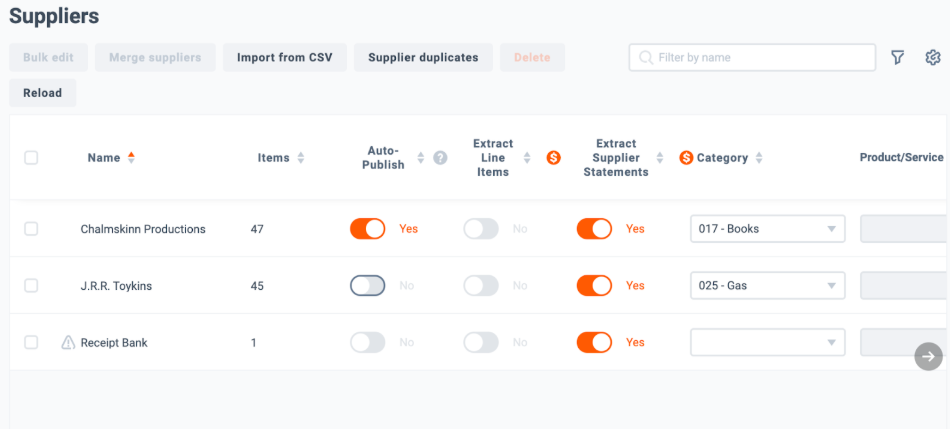Sort by the Items column arrows

coord(301,158)
